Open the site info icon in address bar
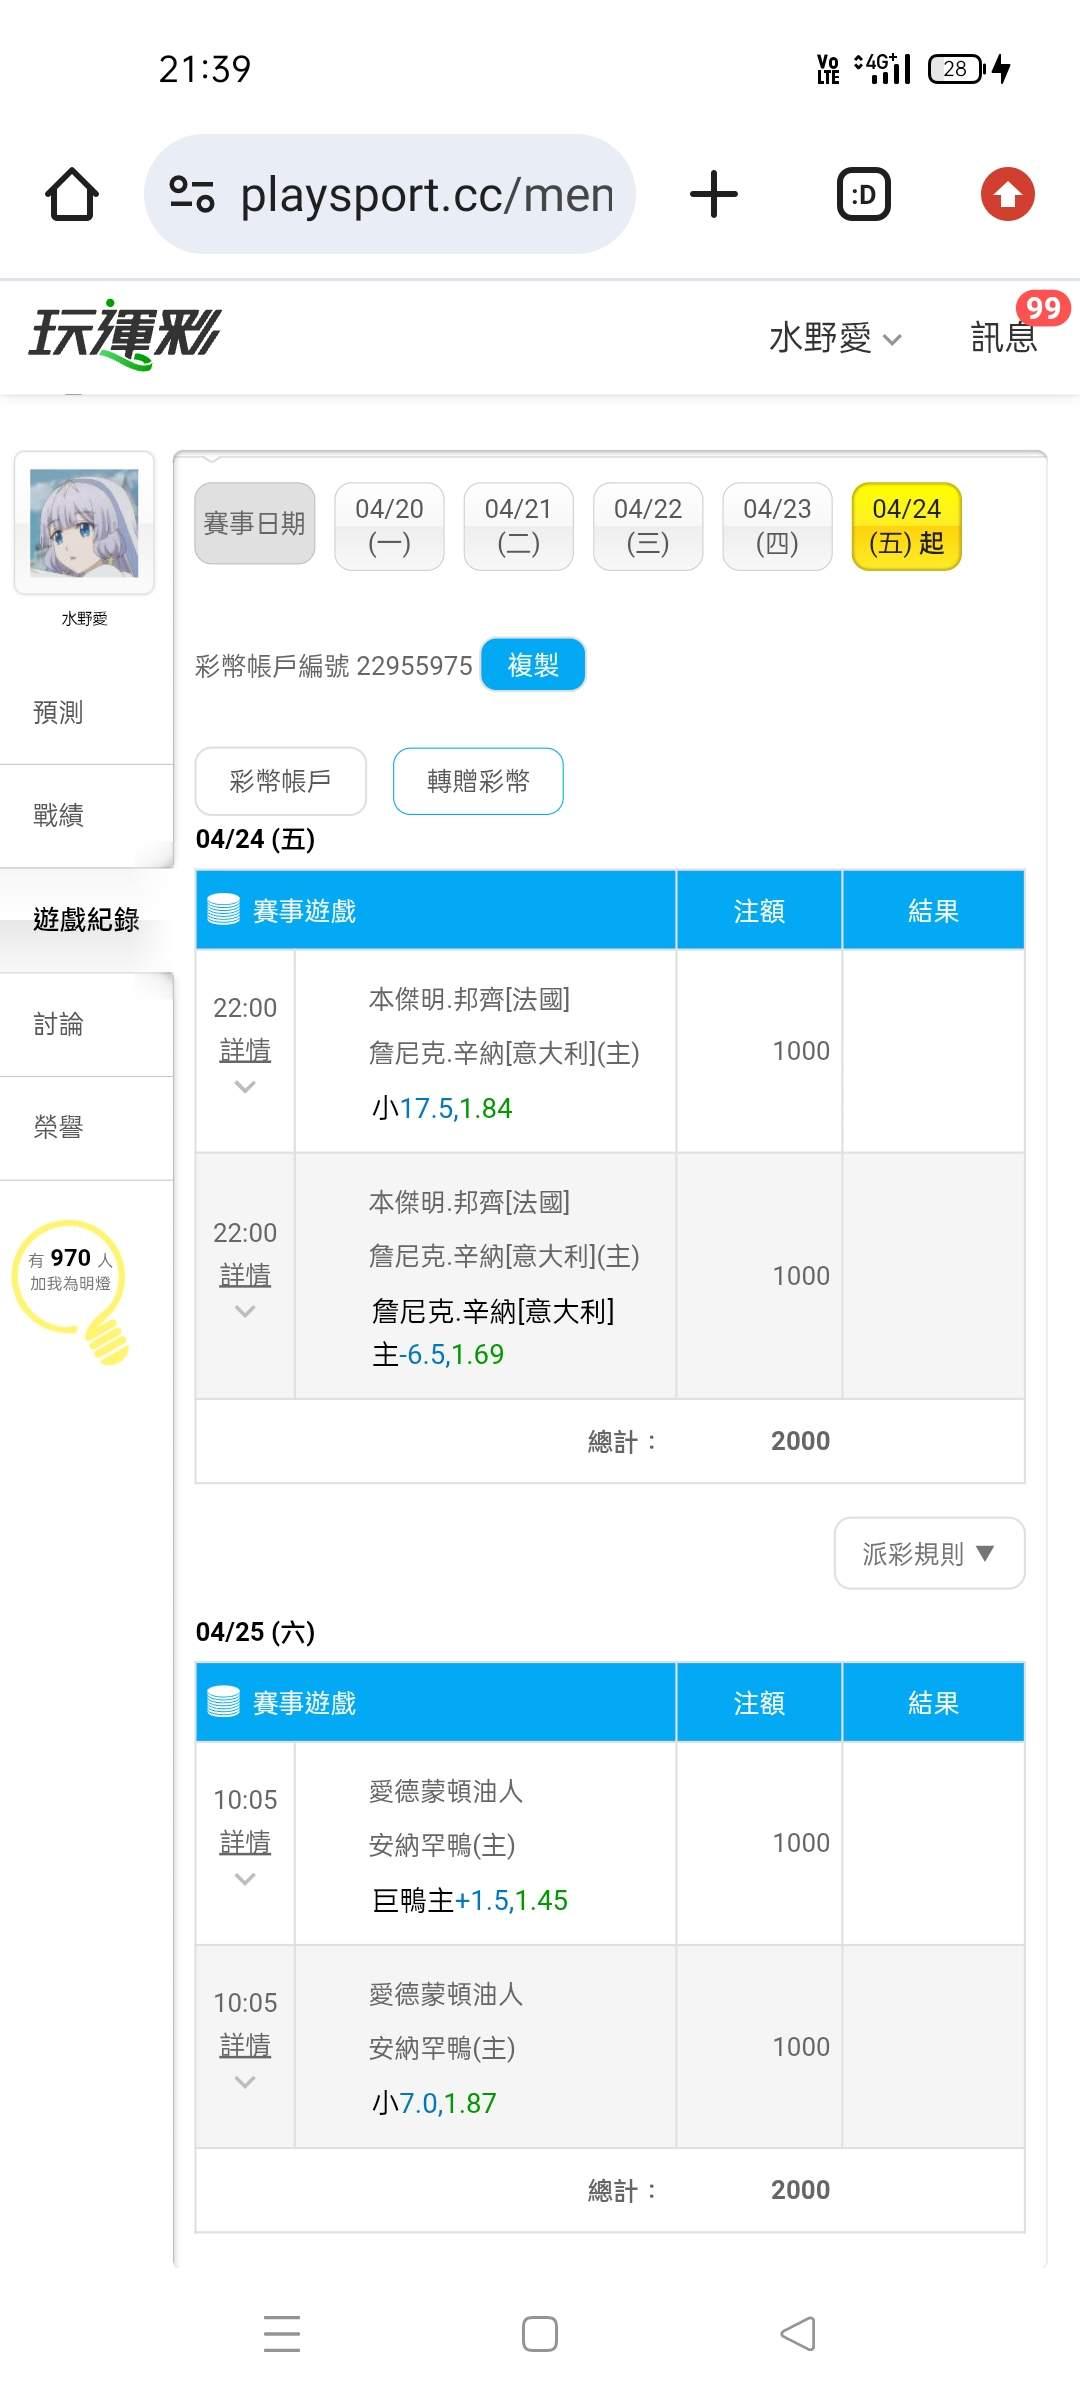Image resolution: width=1080 pixels, height=2400 pixels. pyautogui.click(x=192, y=194)
